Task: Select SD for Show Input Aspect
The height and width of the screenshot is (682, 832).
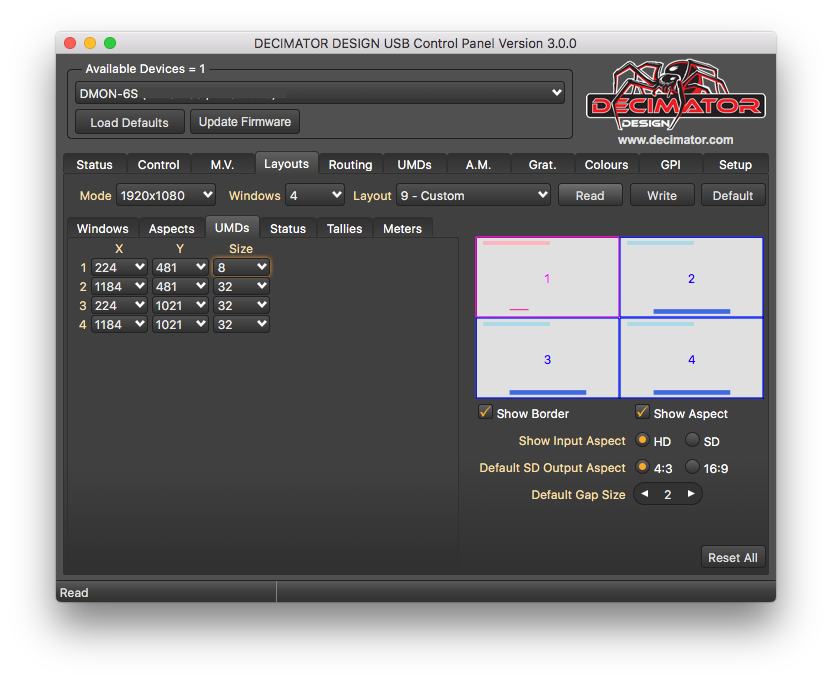Action: point(692,440)
